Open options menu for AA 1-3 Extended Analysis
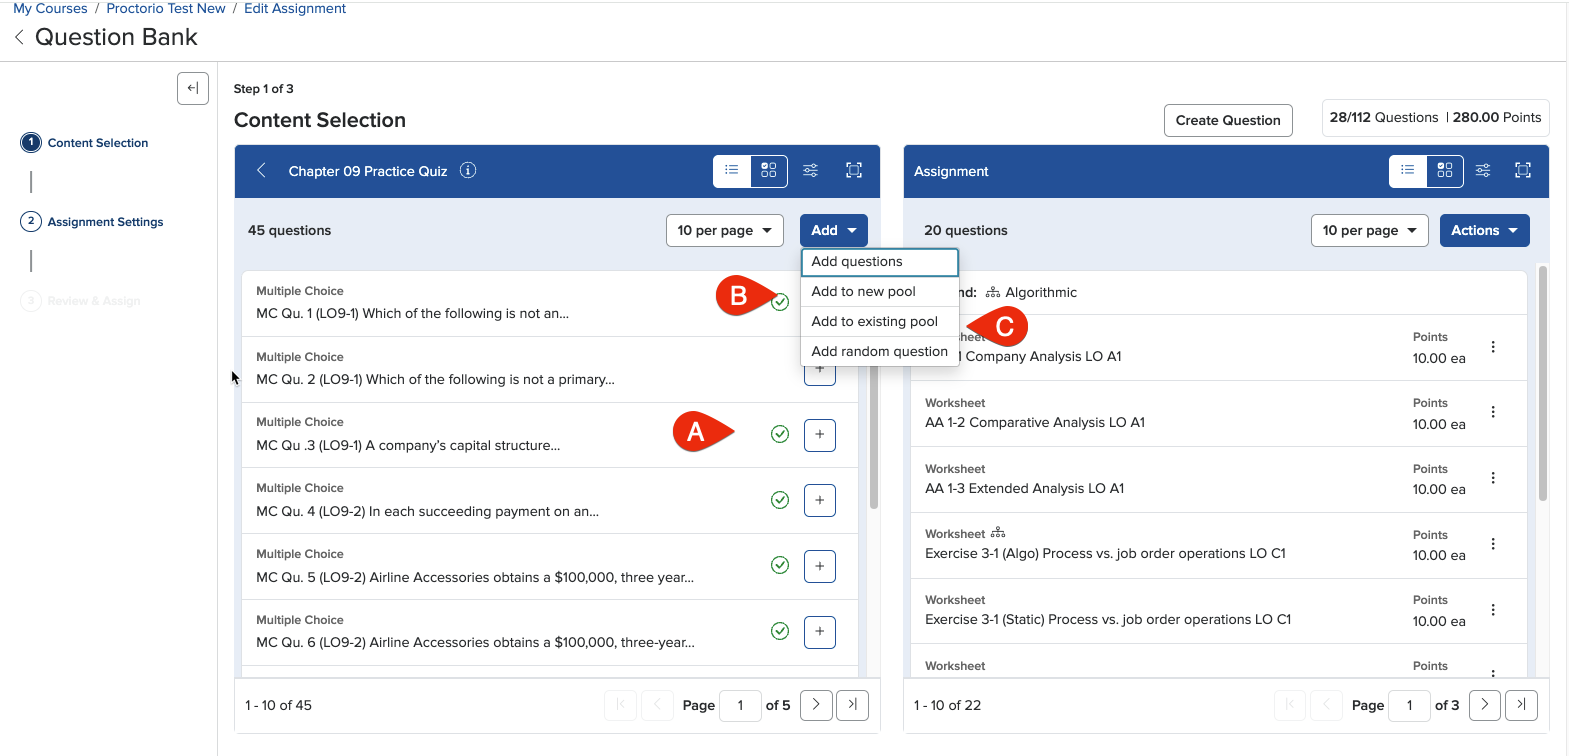Image resolution: width=1569 pixels, height=756 pixels. (1493, 478)
